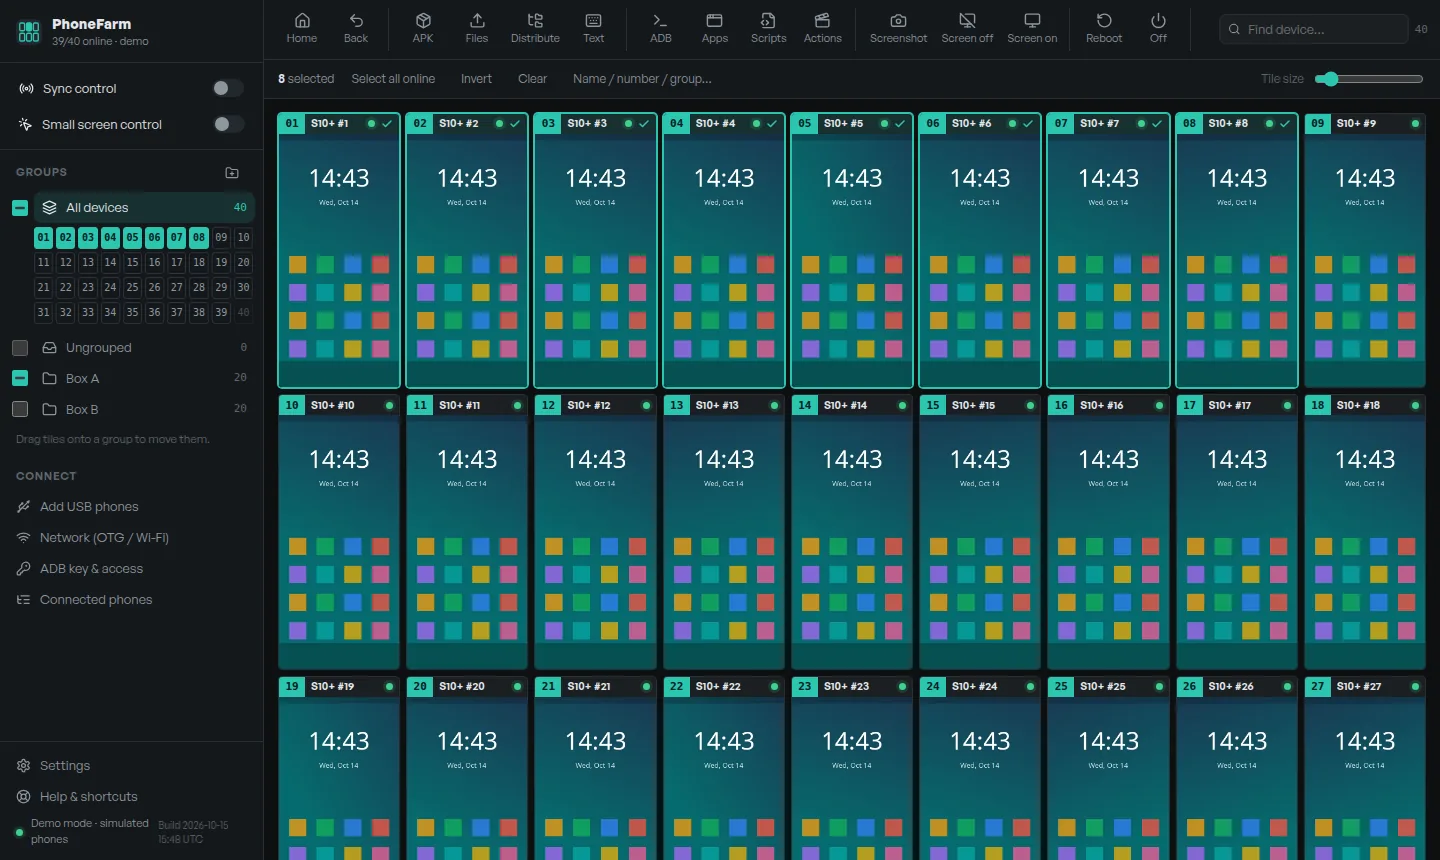Screen dimensions: 1440x860
Task: Open the Scripts tool
Action: click(768, 29)
